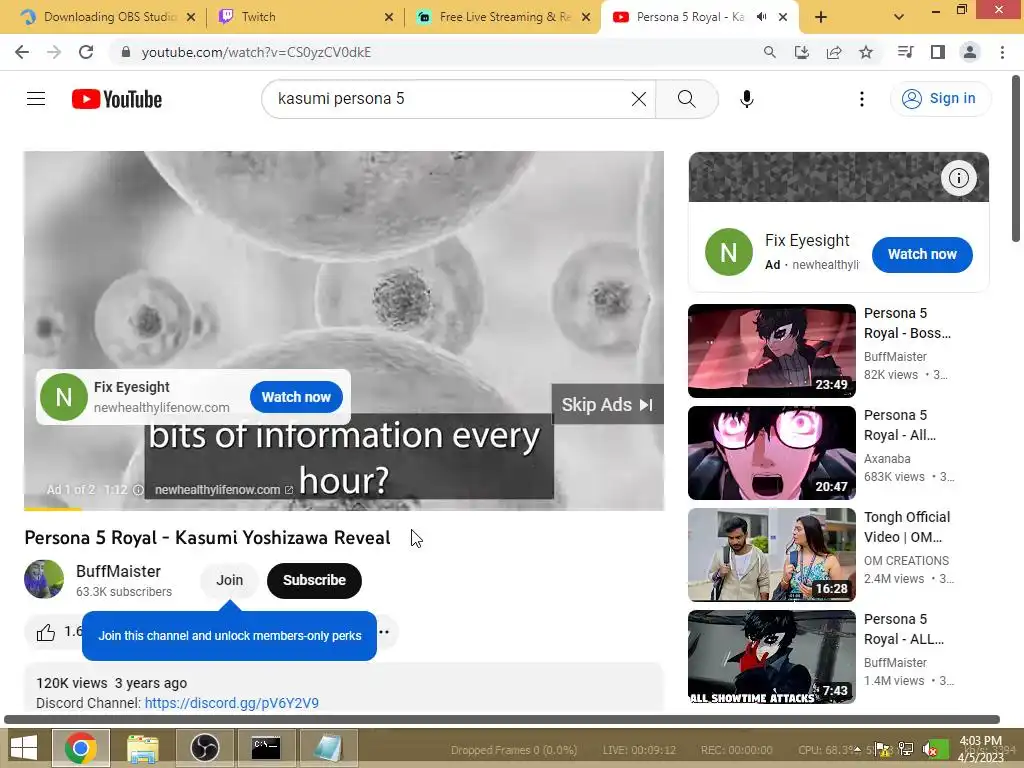Share this page using the share icon
Image resolution: width=1024 pixels, height=768 pixels.
click(834, 52)
